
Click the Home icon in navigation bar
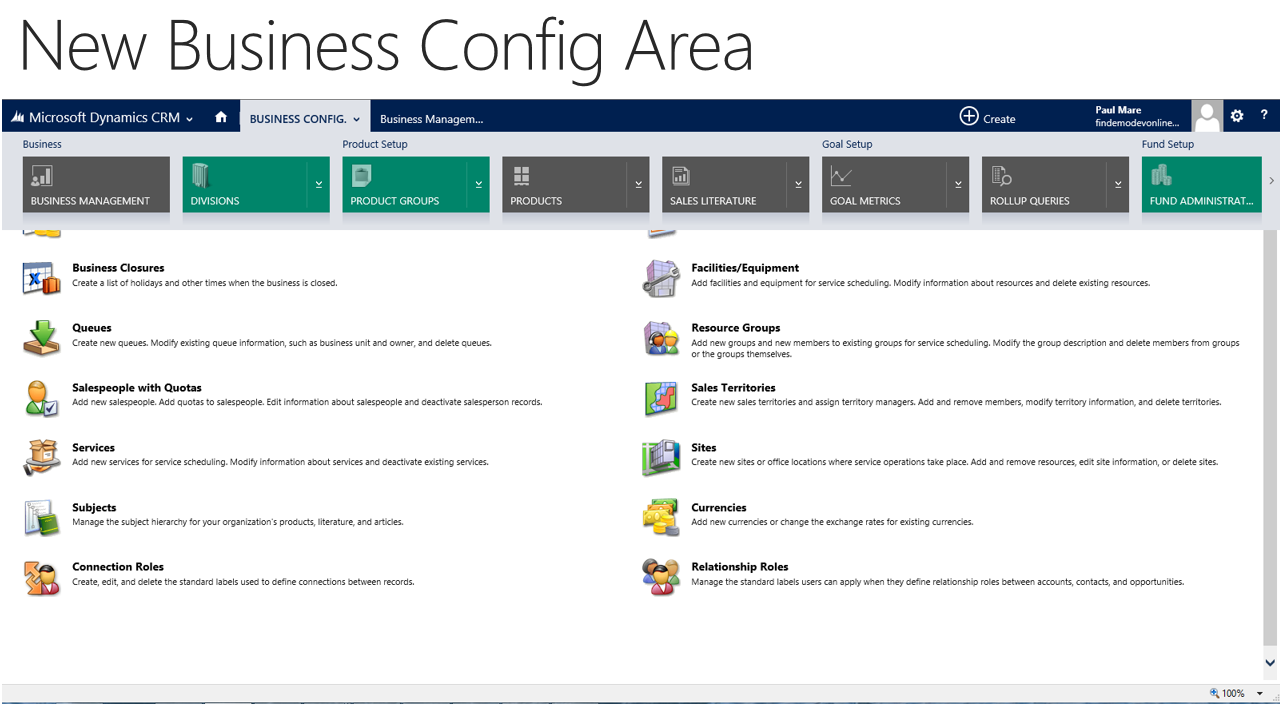tap(221, 117)
